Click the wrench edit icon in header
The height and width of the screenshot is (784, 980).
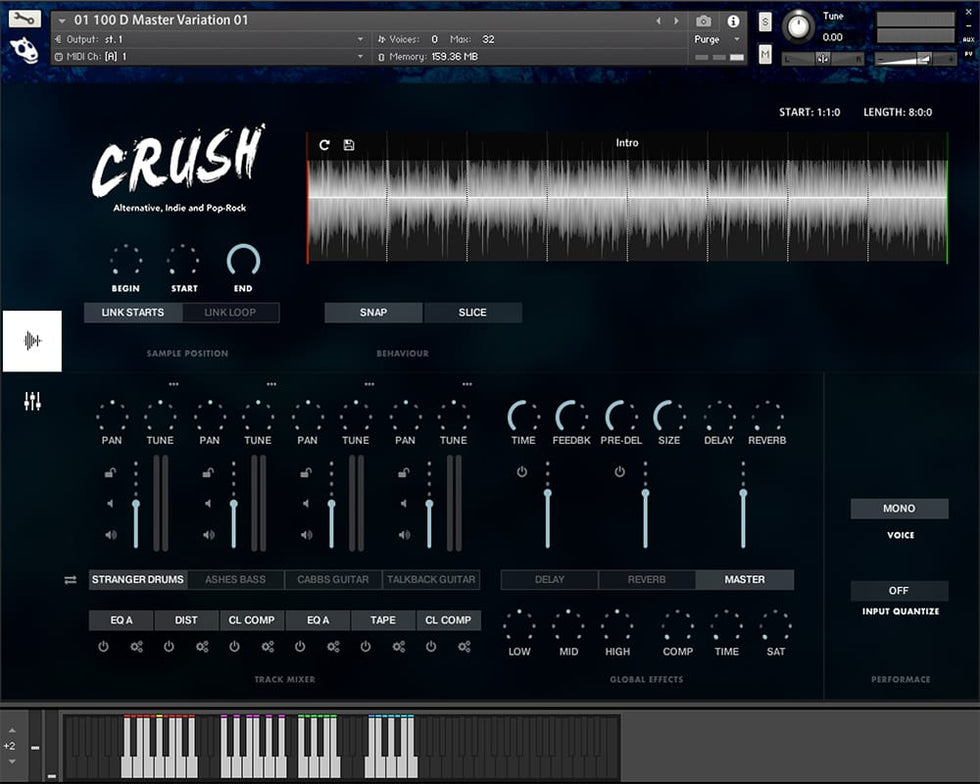click(24, 19)
